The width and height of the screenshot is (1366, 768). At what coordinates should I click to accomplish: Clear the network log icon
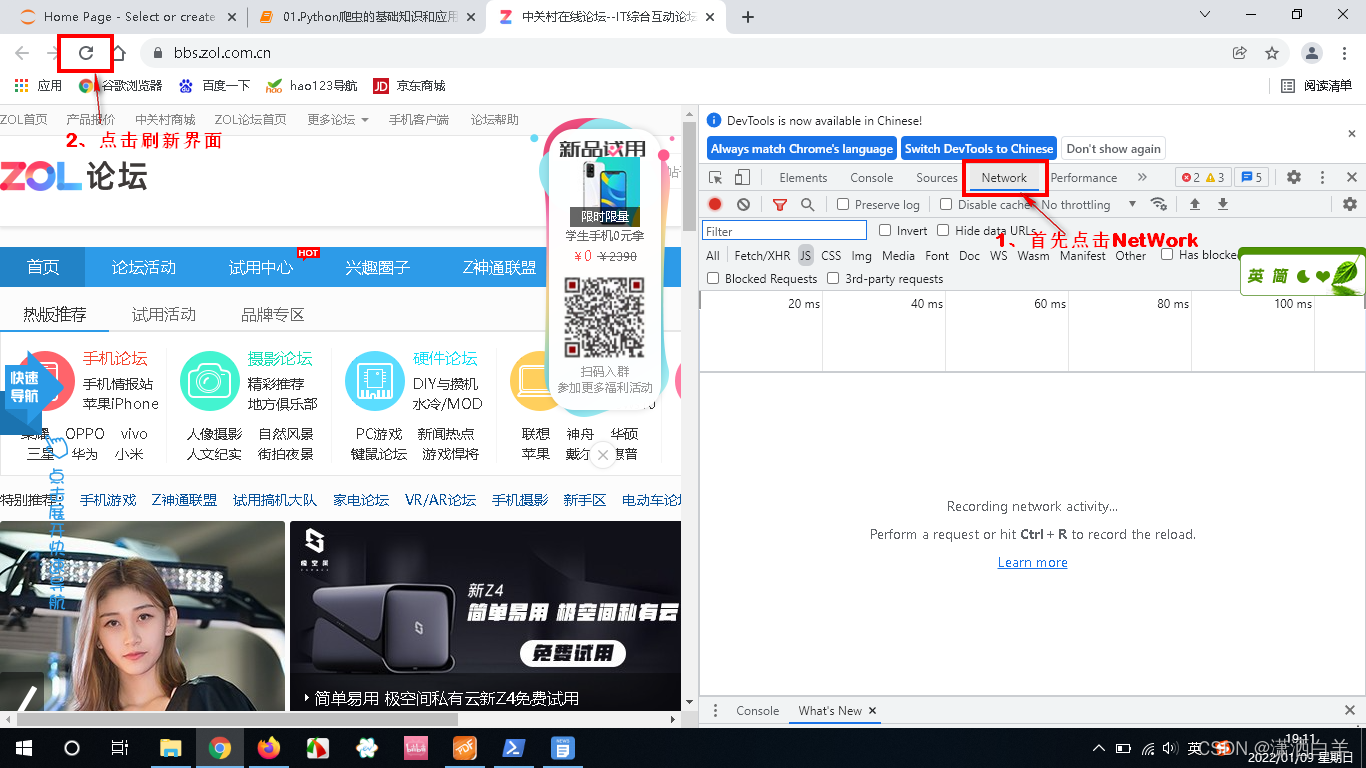[x=743, y=204]
